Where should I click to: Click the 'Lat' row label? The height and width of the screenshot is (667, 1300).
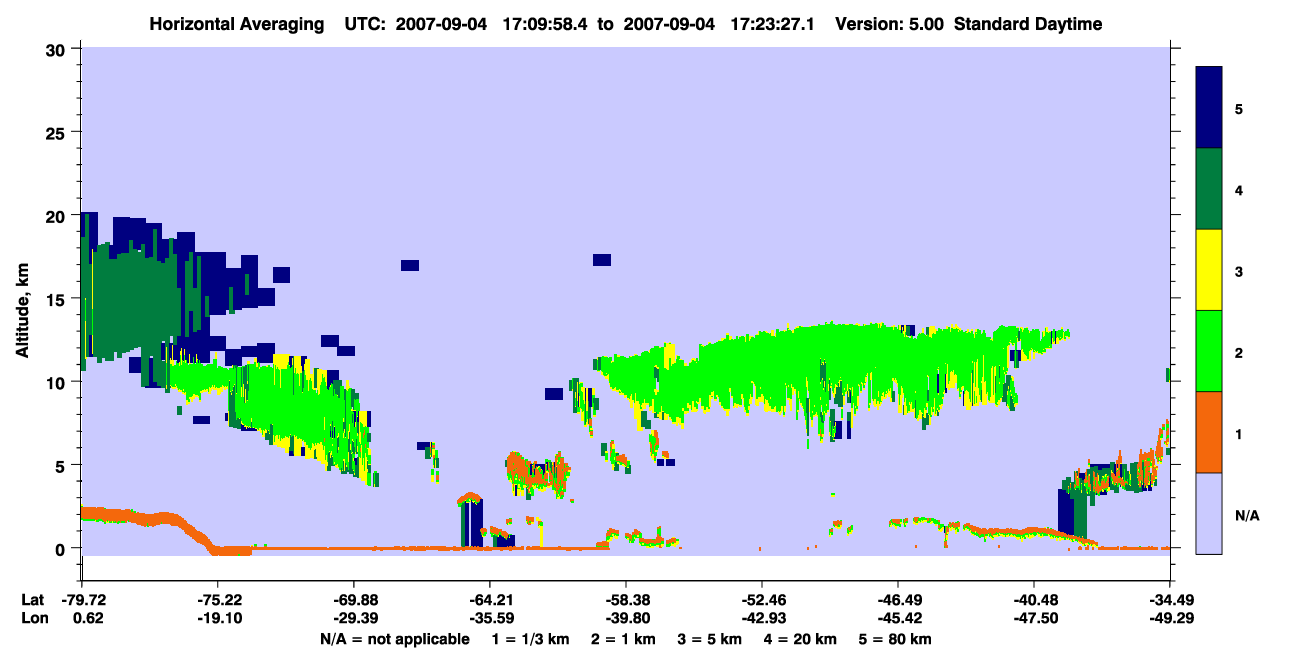(33, 600)
